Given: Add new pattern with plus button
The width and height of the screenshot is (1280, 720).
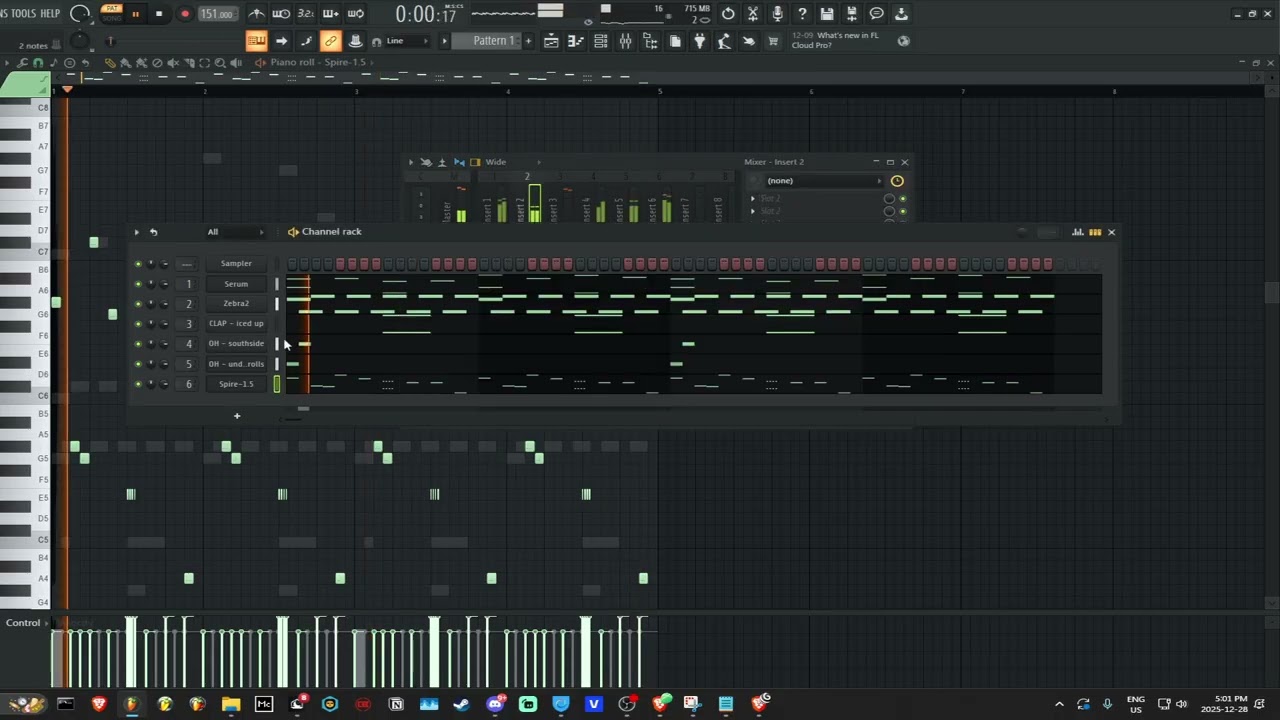Looking at the screenshot, I should (528, 41).
